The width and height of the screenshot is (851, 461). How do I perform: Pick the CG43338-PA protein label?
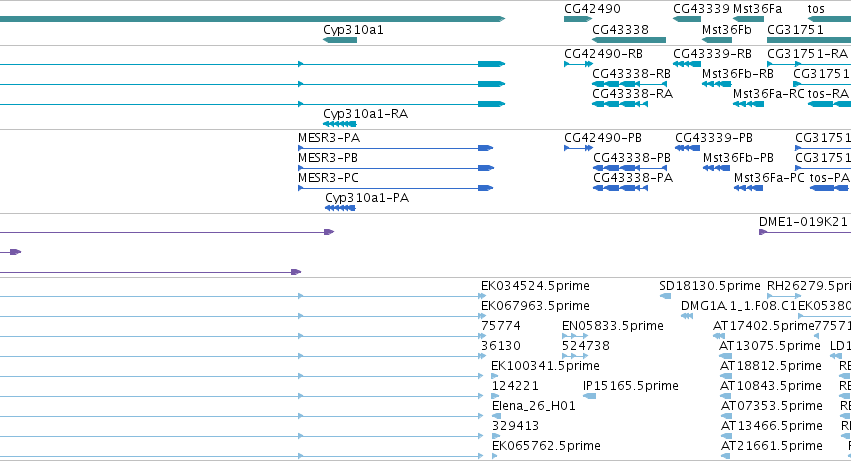click(x=633, y=178)
